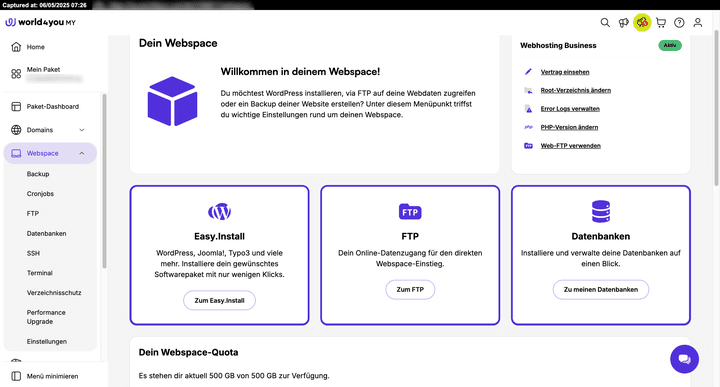Open SSH under Webspace
The height and width of the screenshot is (387, 720).
click(33, 253)
